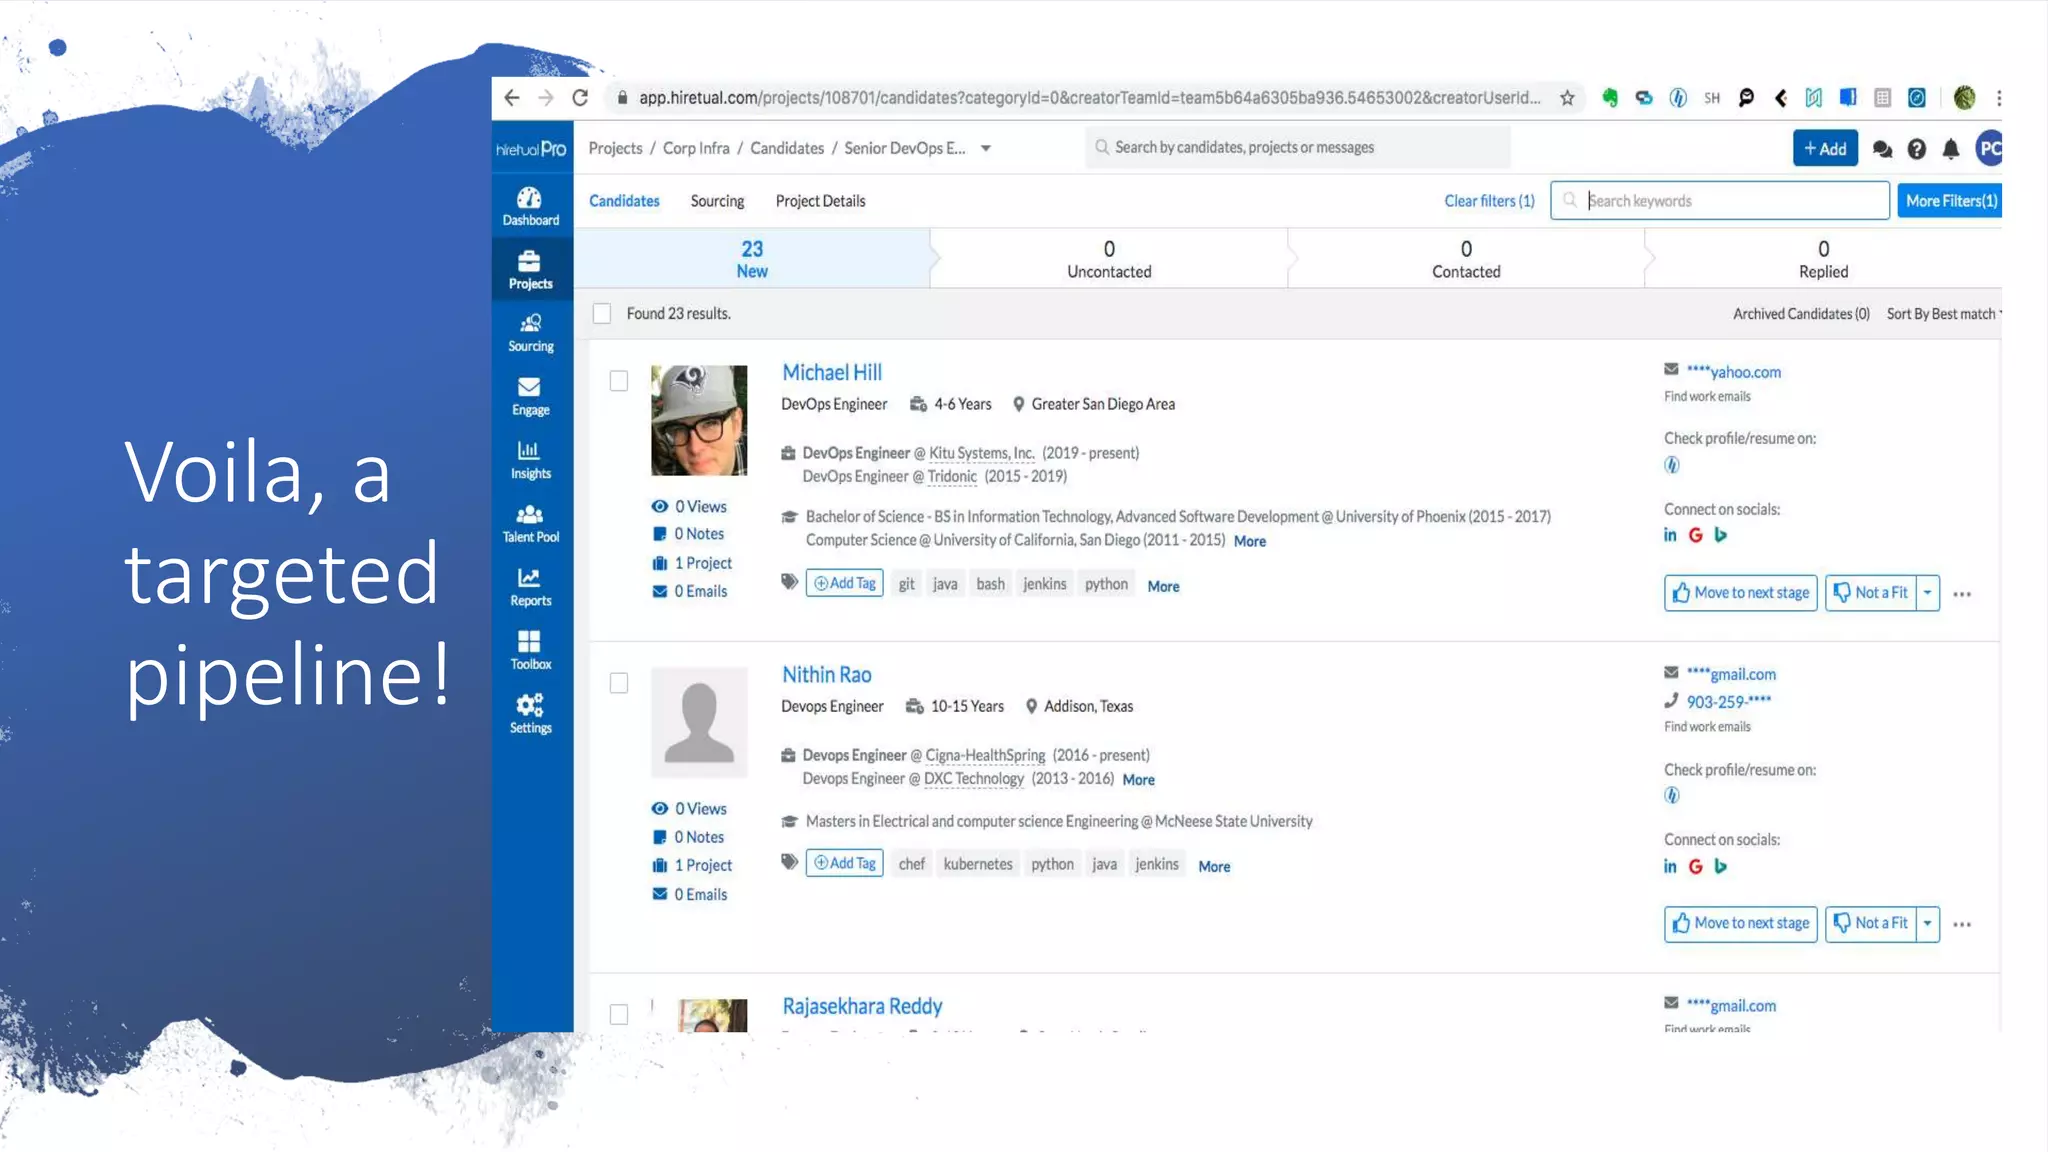Open the Toolbox sidebar icon
2048x1152 pixels.
coord(530,650)
